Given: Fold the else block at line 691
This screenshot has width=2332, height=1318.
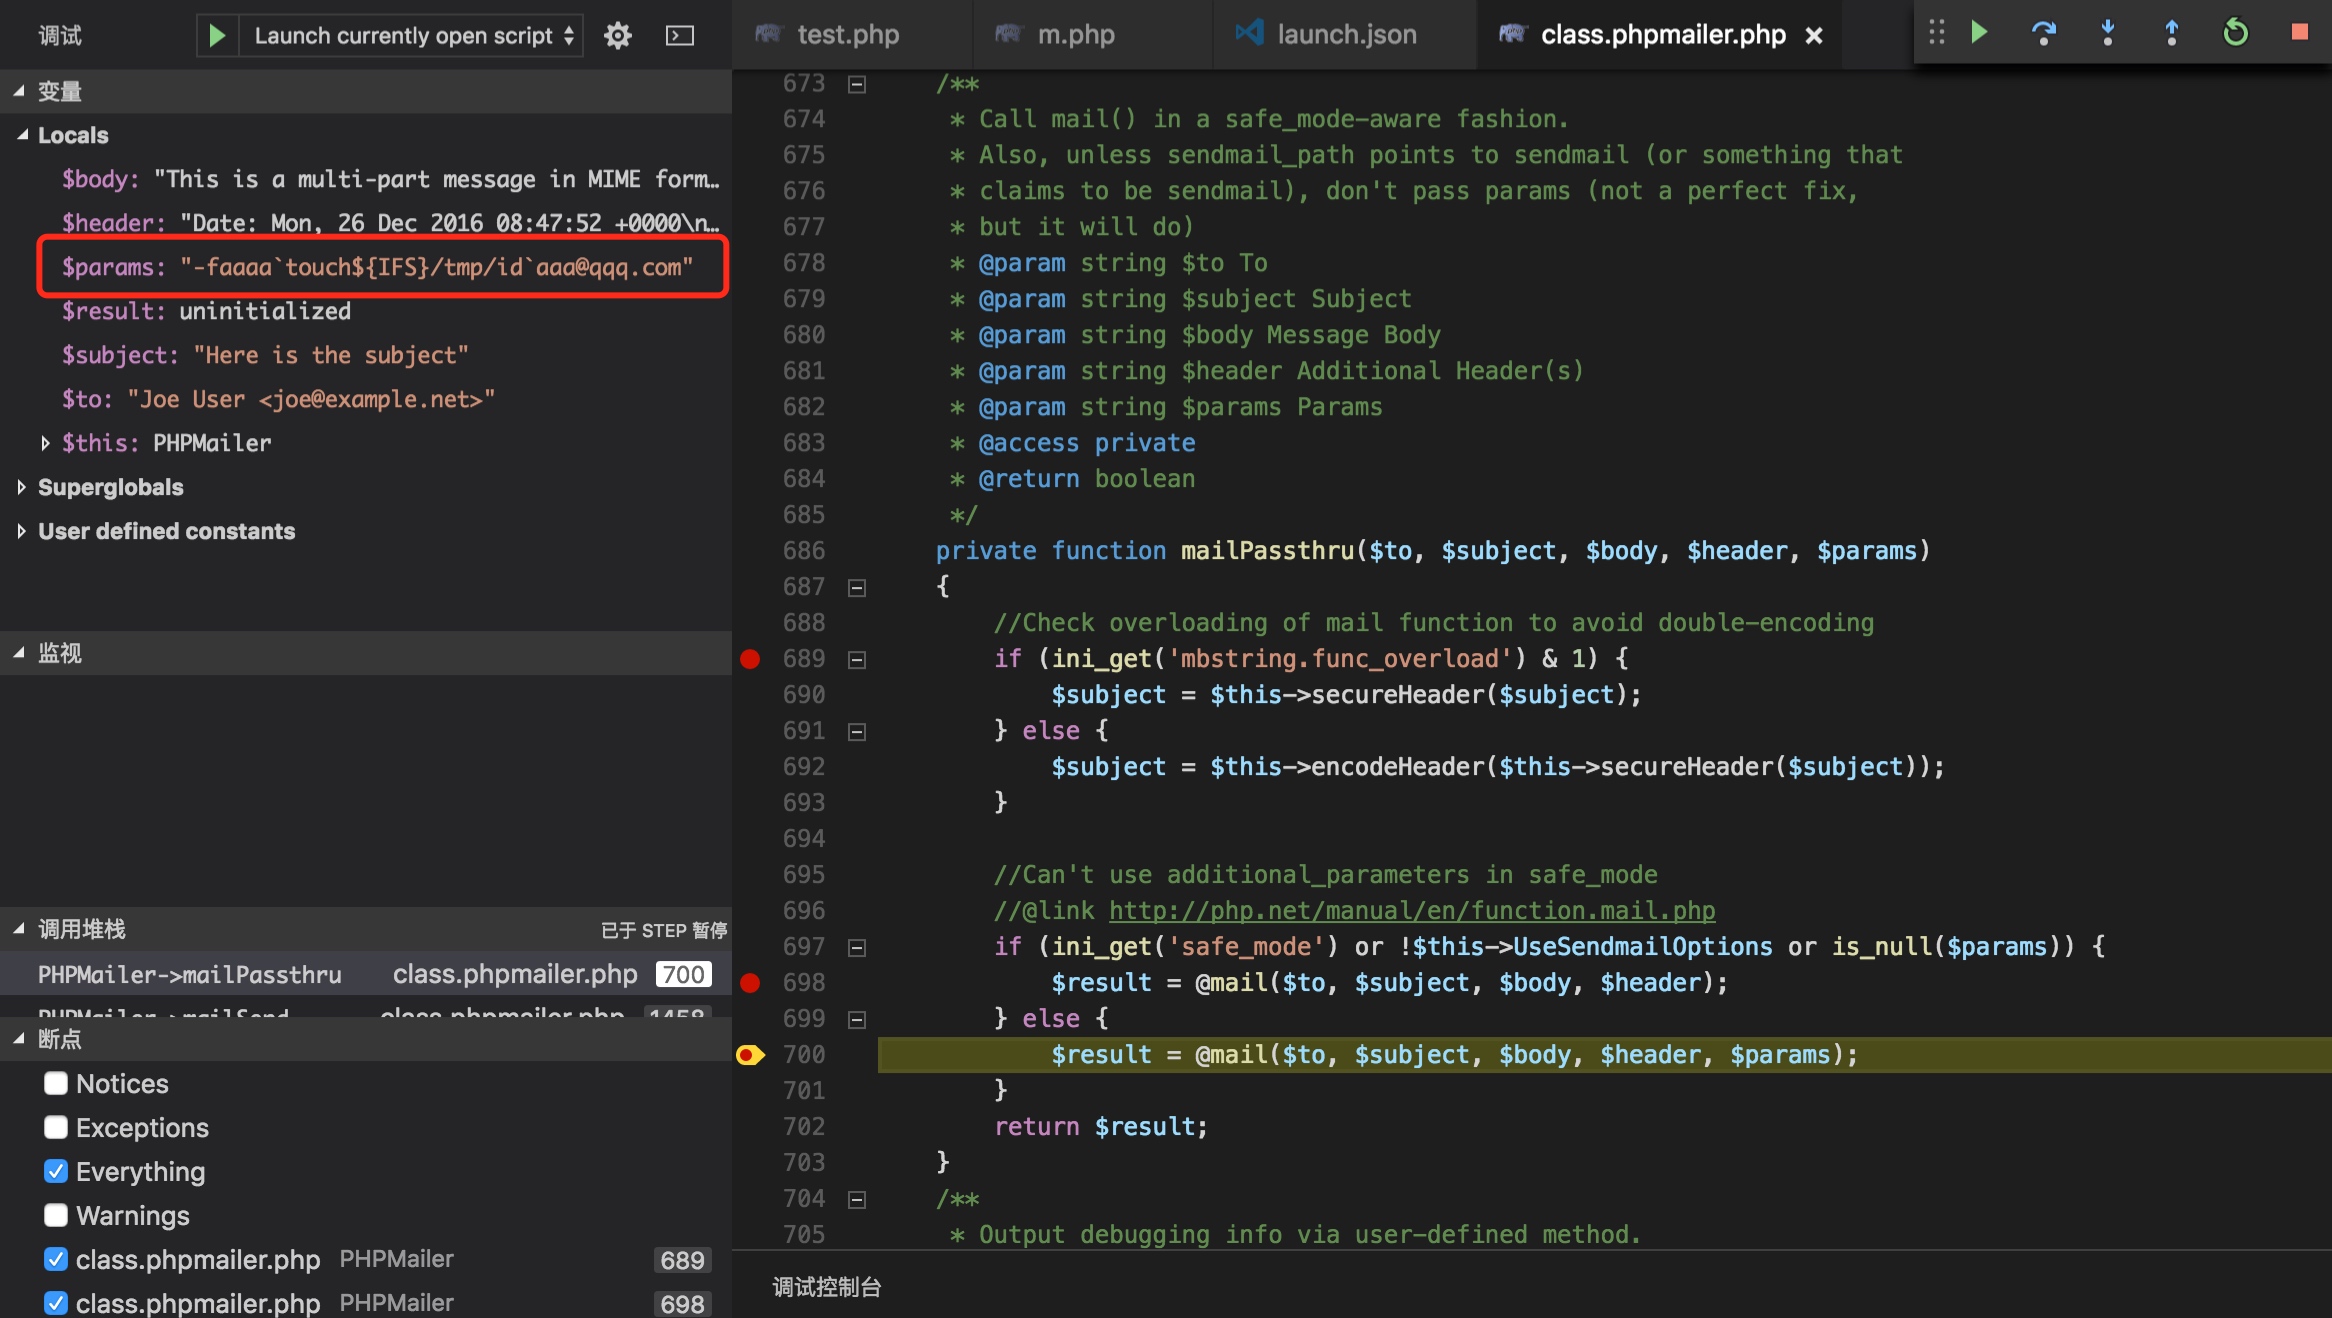Looking at the screenshot, I should coord(857,732).
